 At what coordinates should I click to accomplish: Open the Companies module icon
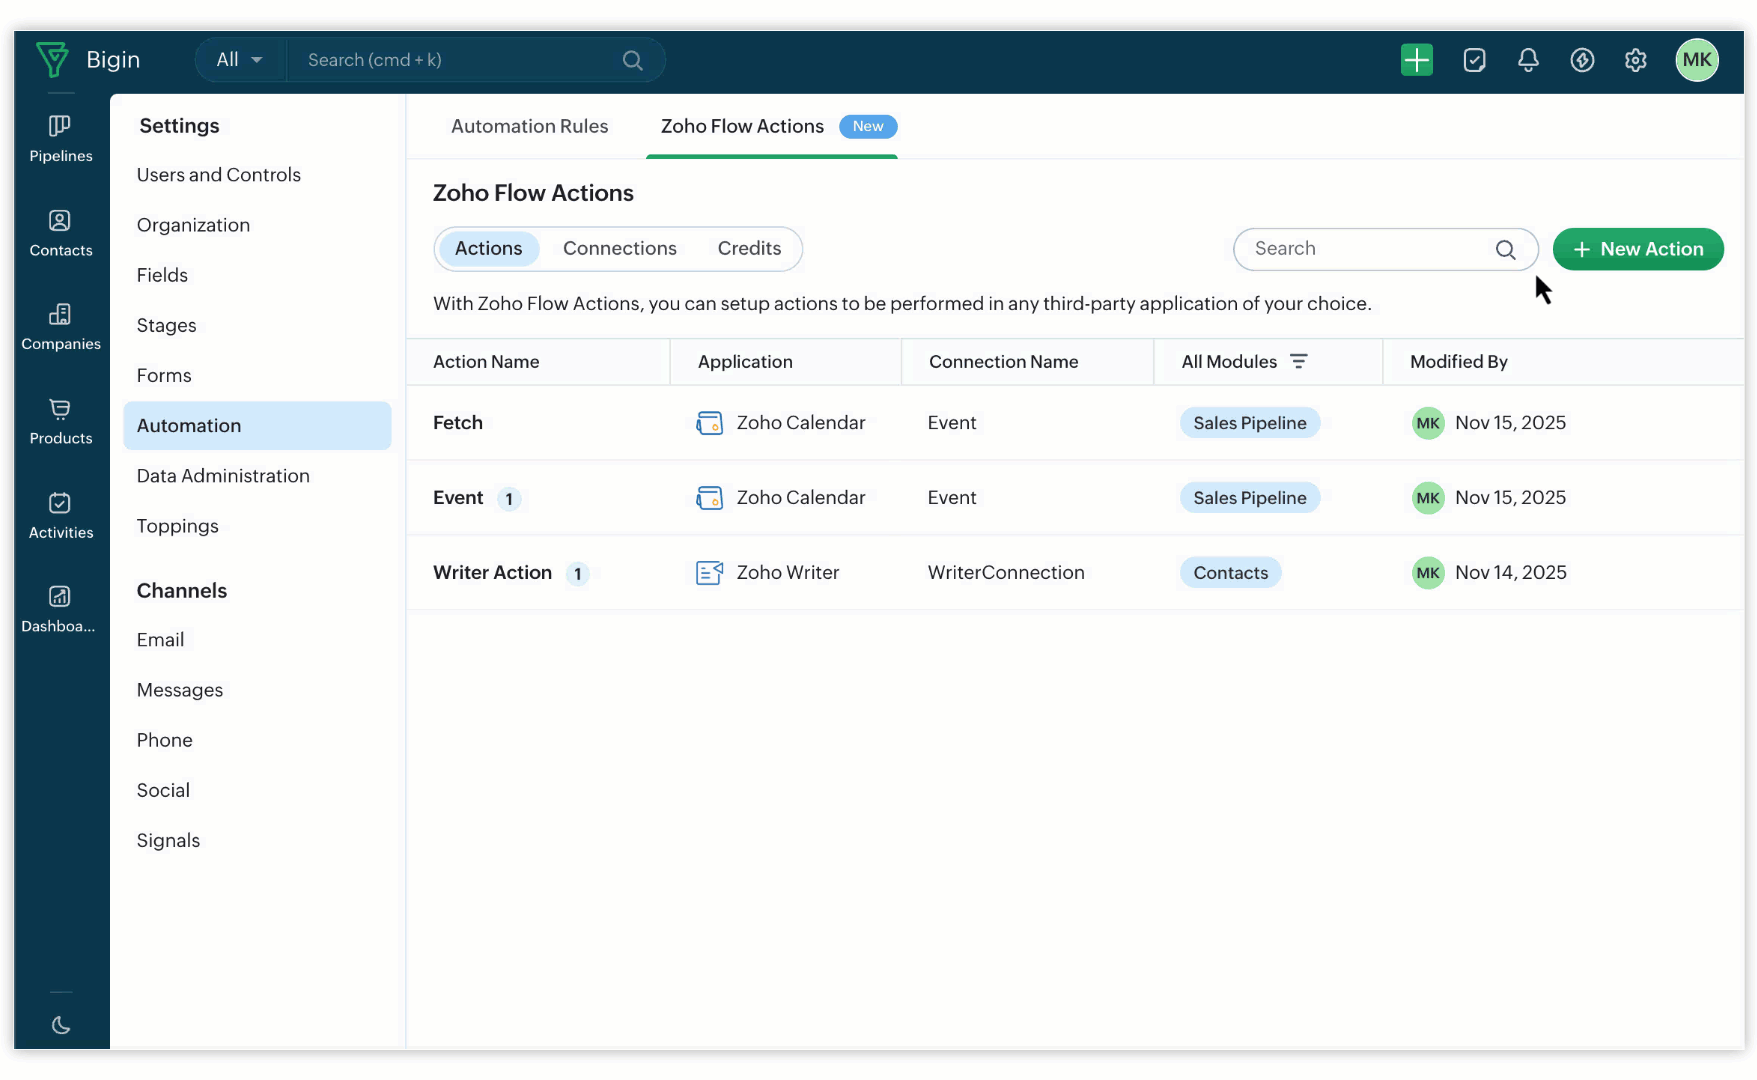tap(60, 327)
